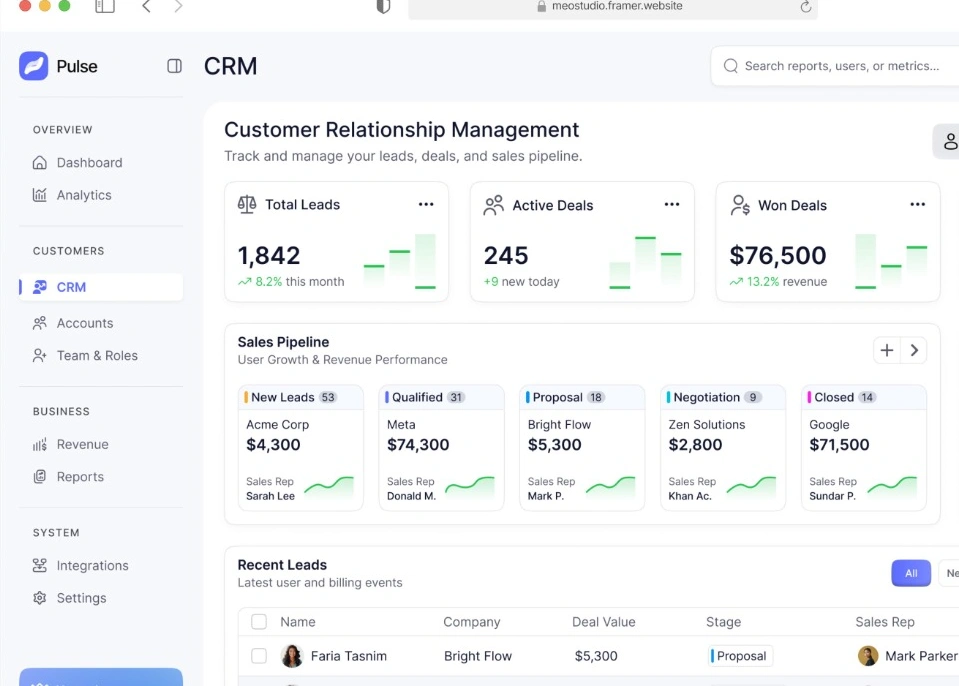Click the Closed column header

[x=864, y=397]
